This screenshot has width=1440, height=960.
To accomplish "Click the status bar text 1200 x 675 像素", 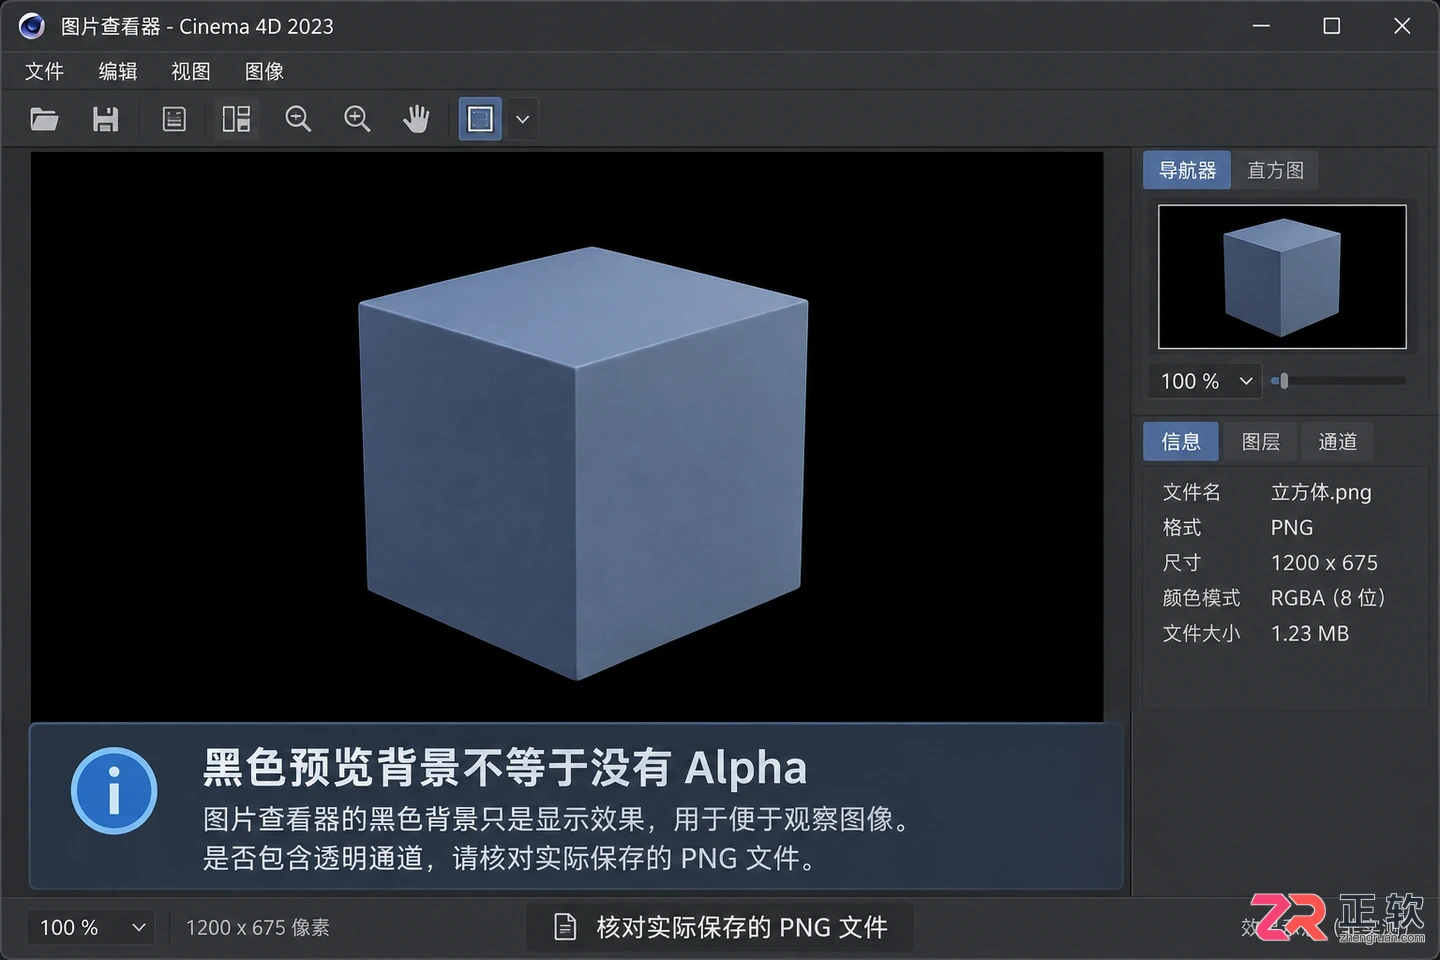I will tap(258, 928).
